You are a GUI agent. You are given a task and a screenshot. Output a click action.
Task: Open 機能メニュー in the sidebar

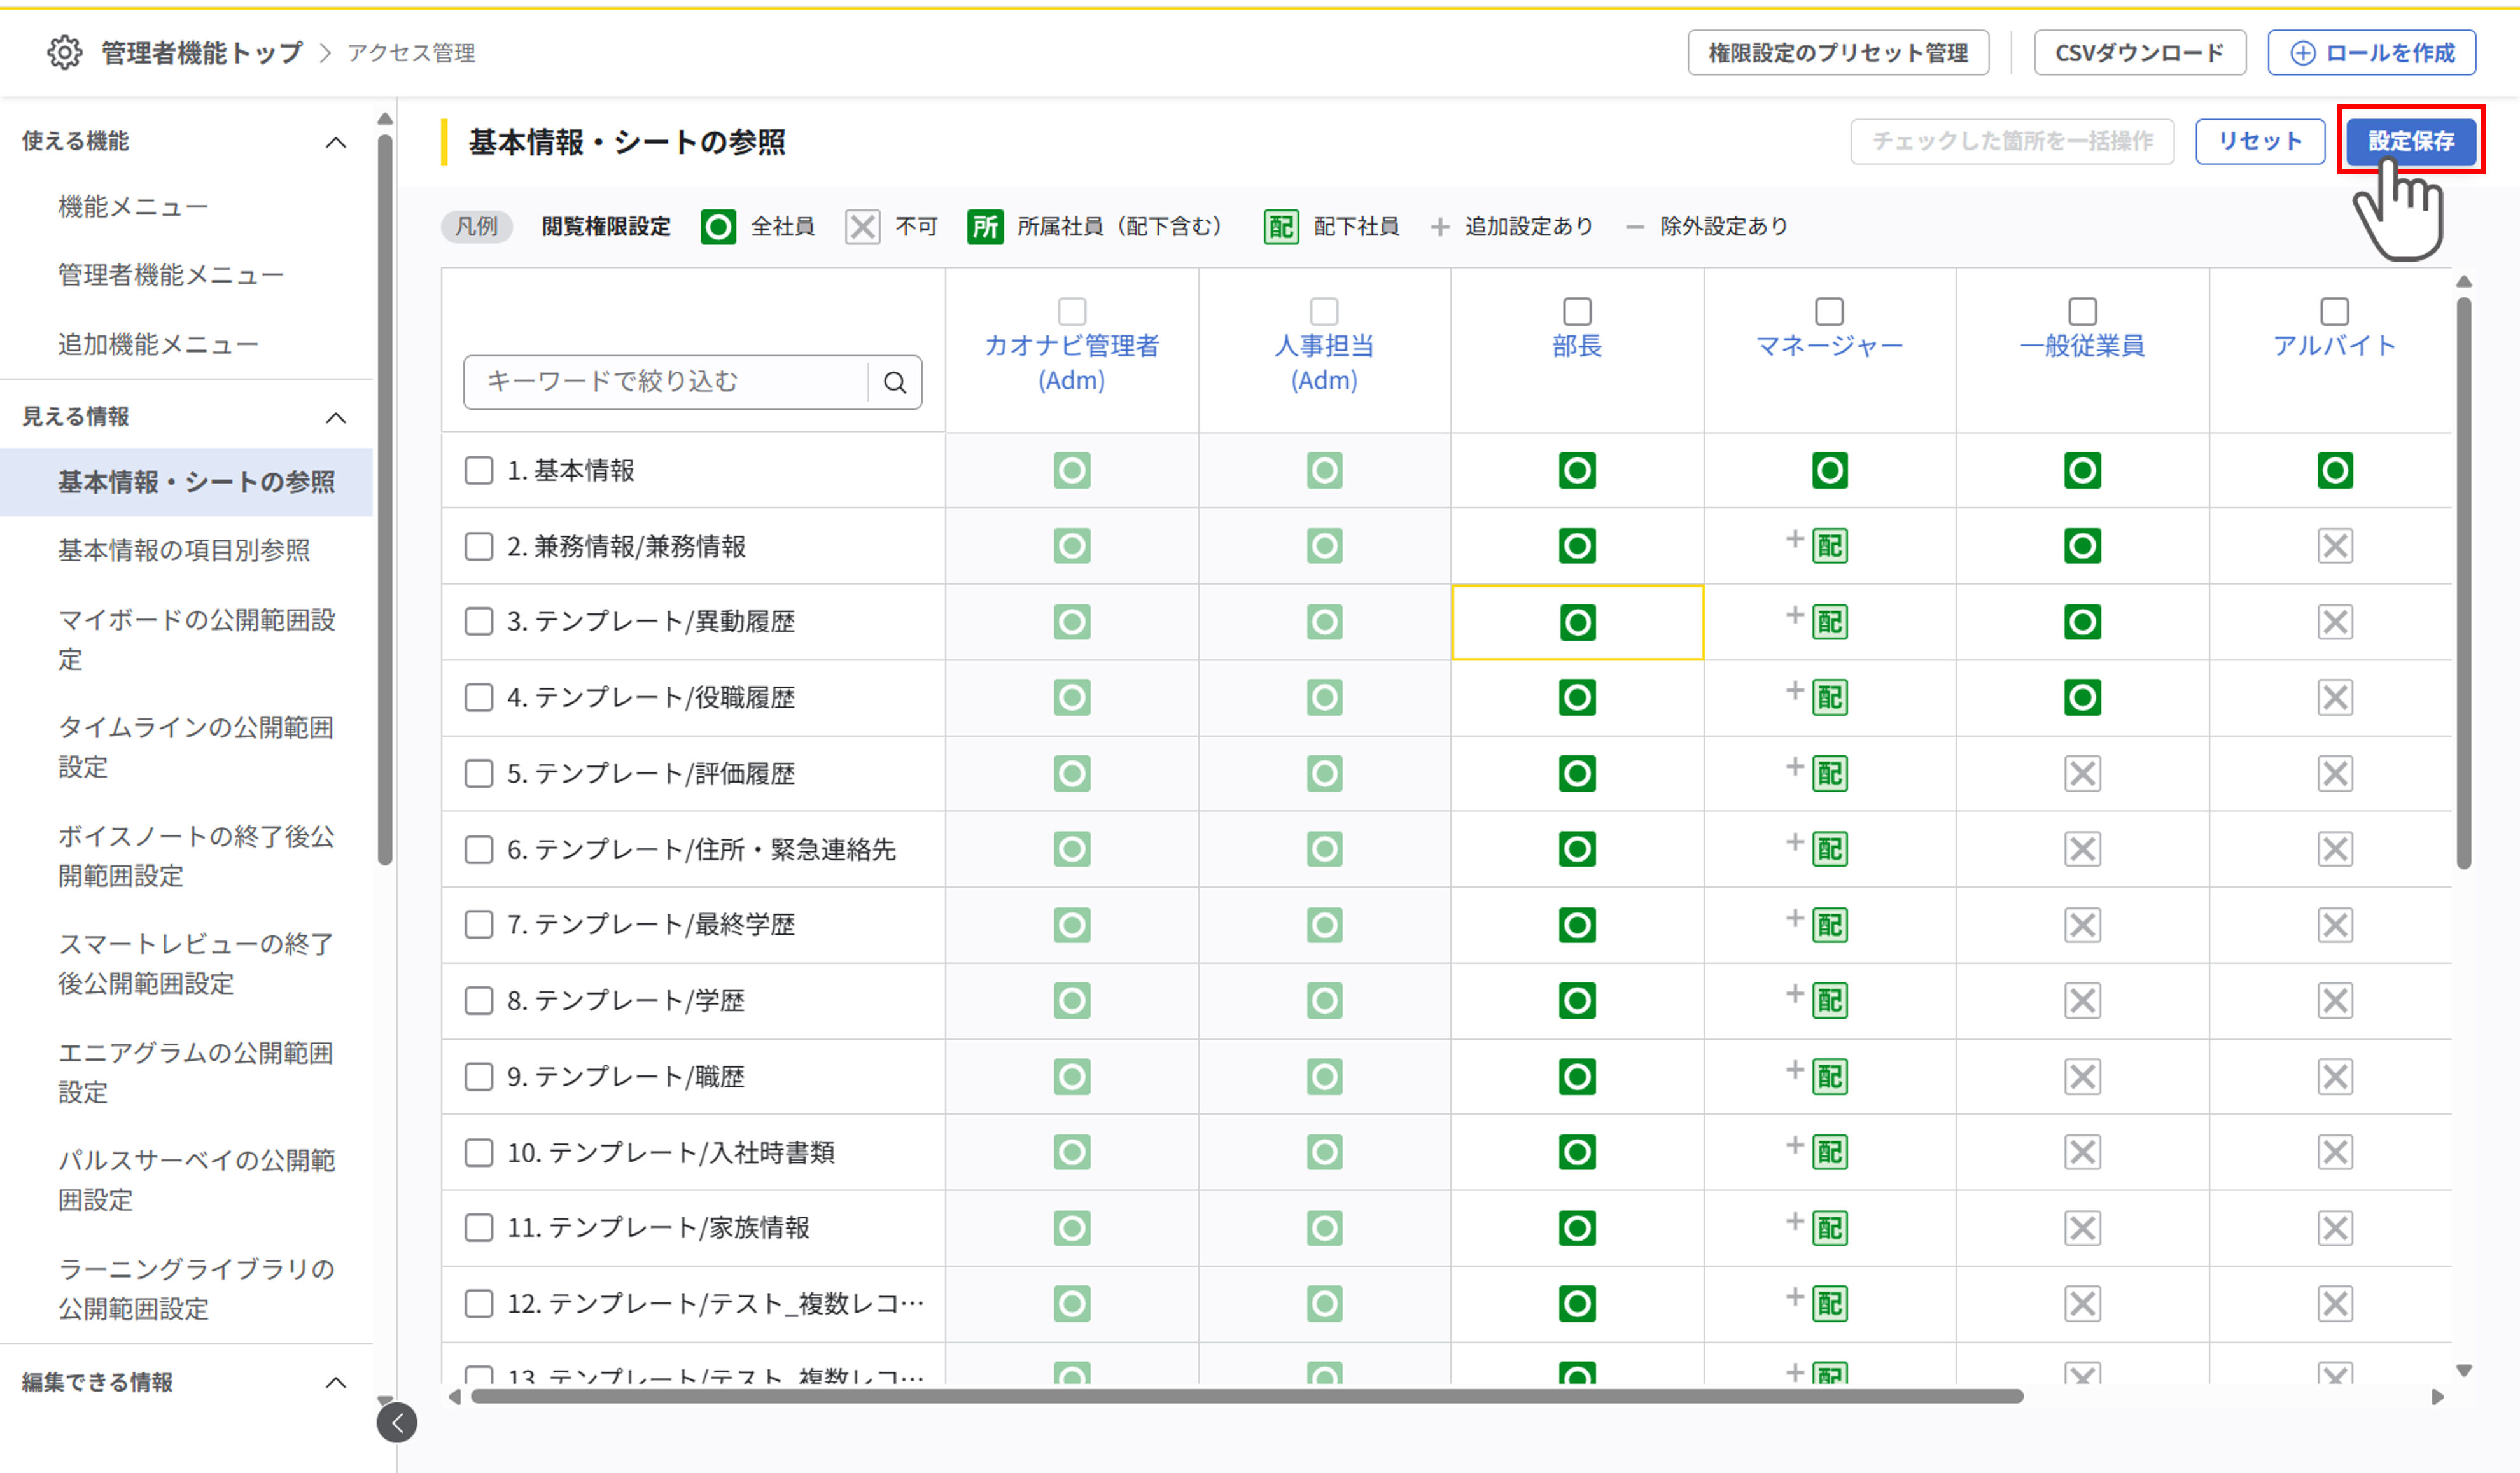click(133, 207)
